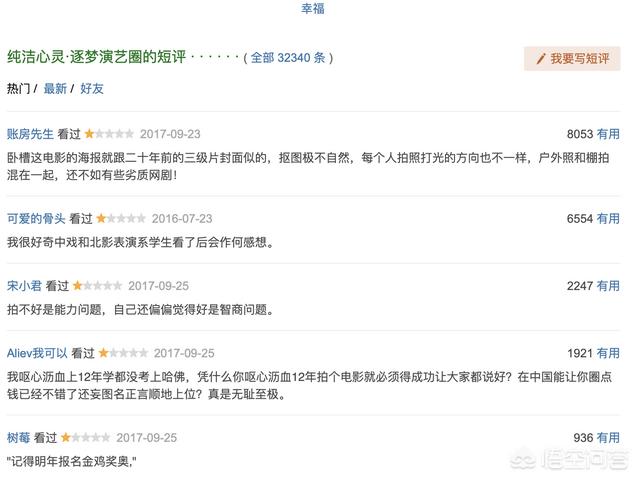Mark 账房先生's review as 有用

pos(608,133)
